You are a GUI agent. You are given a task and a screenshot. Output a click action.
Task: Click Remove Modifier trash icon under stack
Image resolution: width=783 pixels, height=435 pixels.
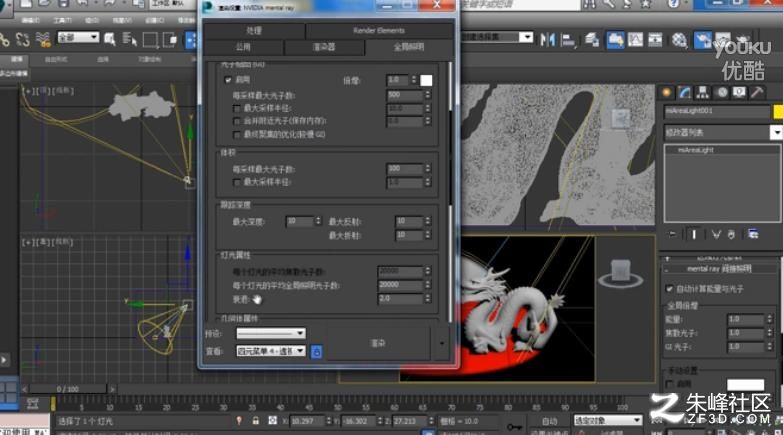click(732, 234)
